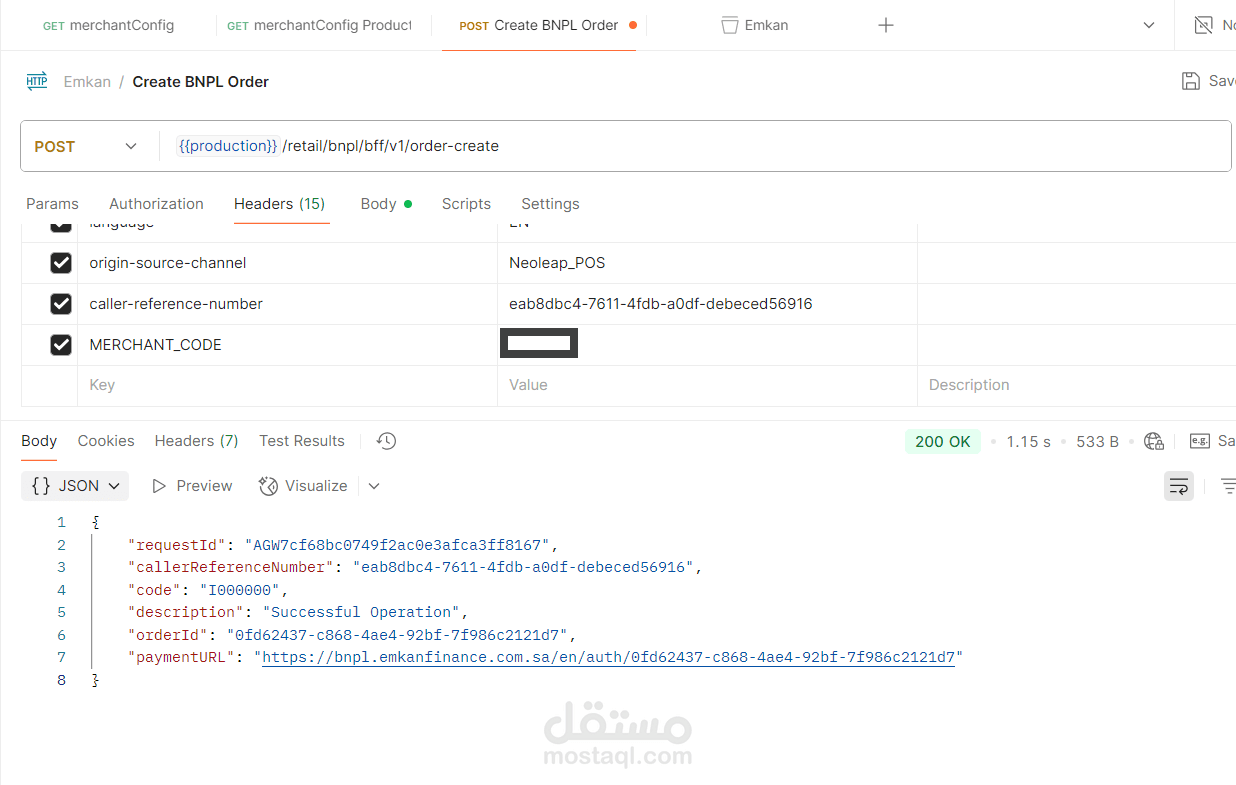Screen dimensions: 1236x785
Task: Uncheck the origin-source-channel header checkbox
Action: (x=61, y=263)
